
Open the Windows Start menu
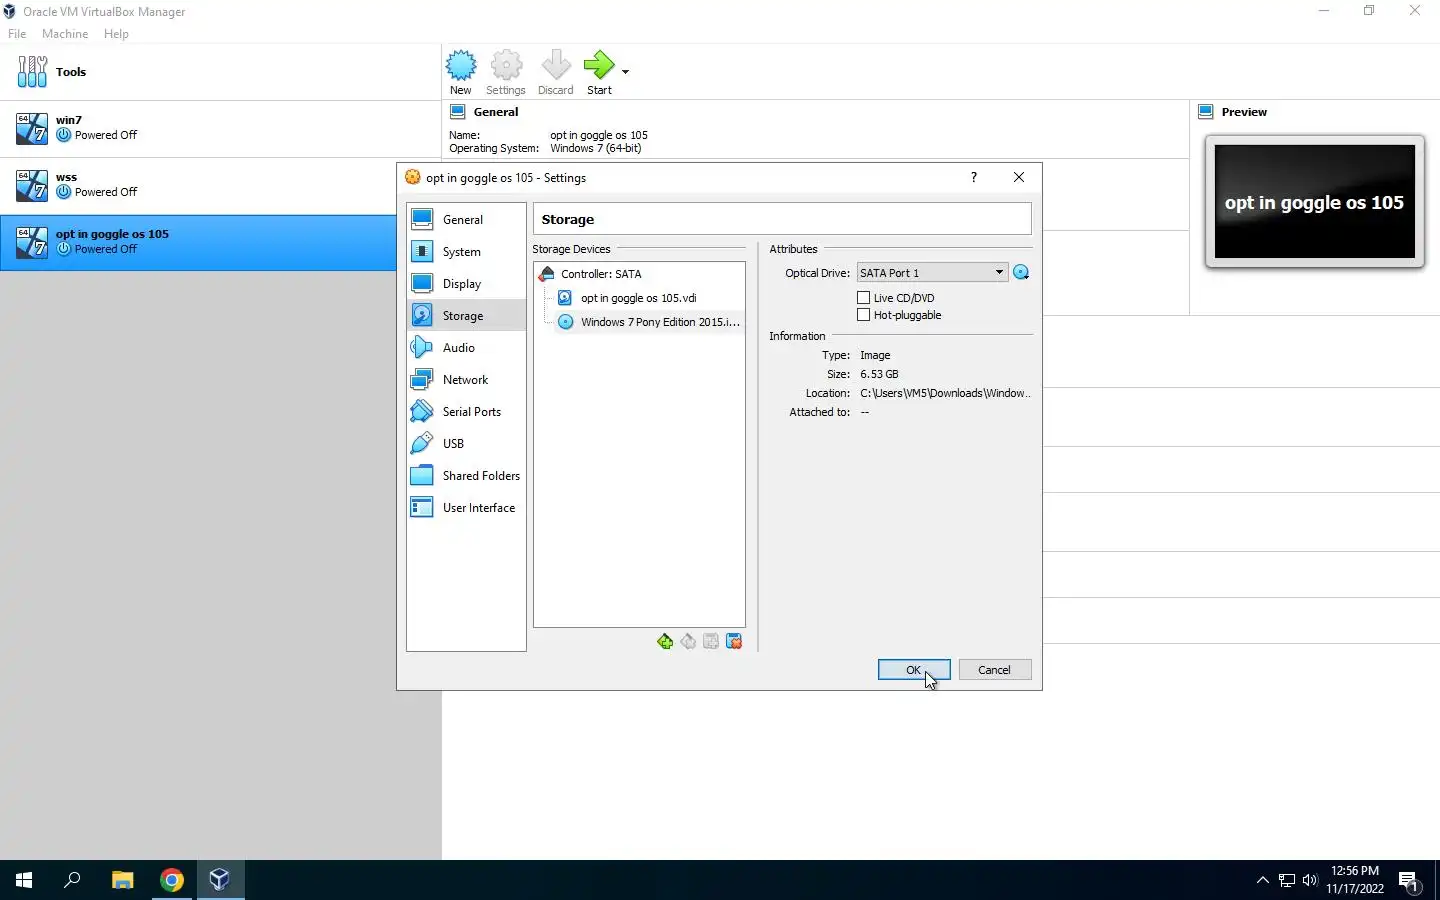pos(24,880)
